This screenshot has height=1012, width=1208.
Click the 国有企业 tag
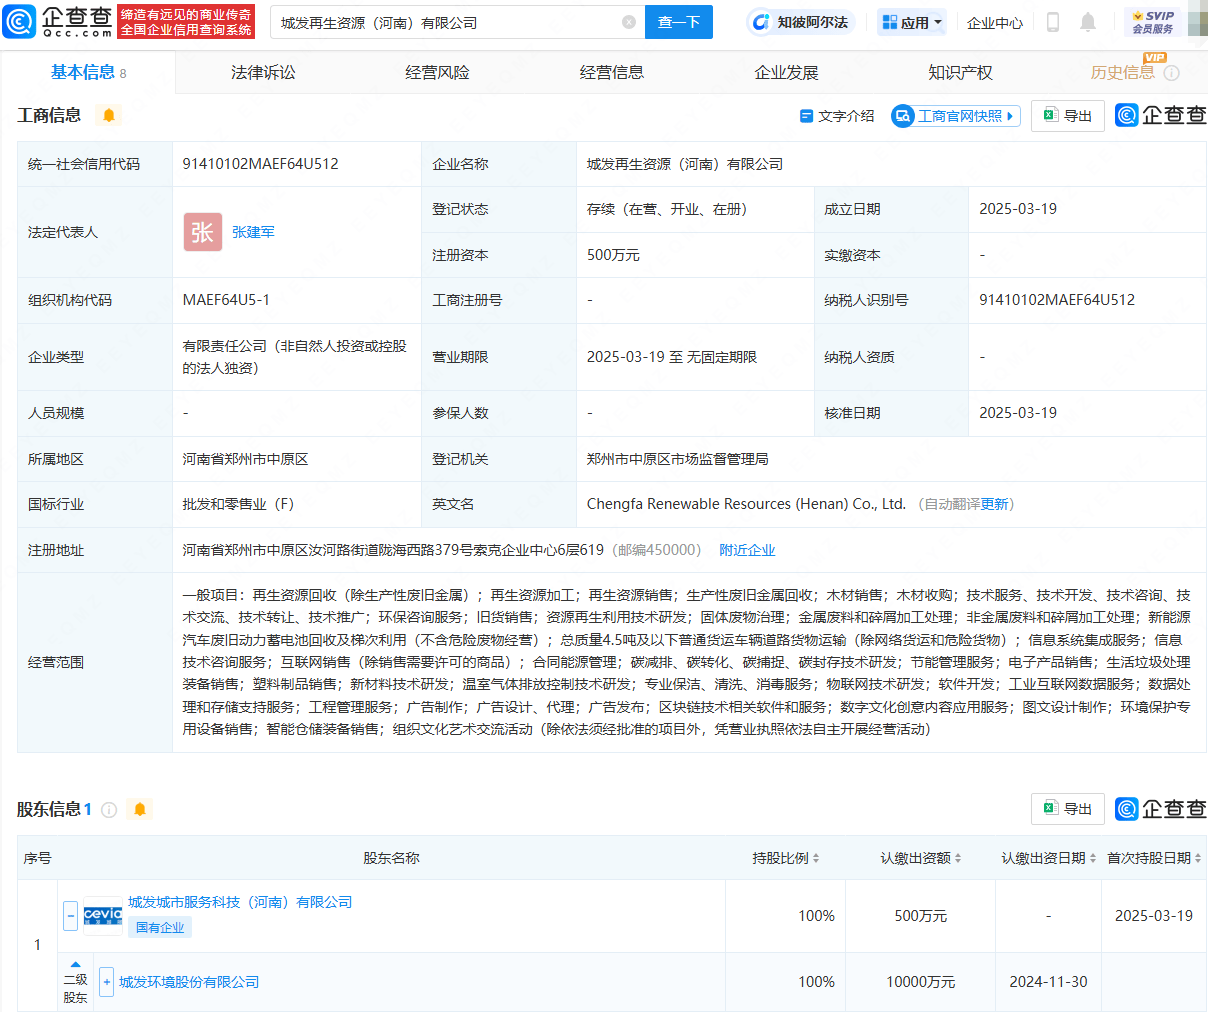(160, 928)
